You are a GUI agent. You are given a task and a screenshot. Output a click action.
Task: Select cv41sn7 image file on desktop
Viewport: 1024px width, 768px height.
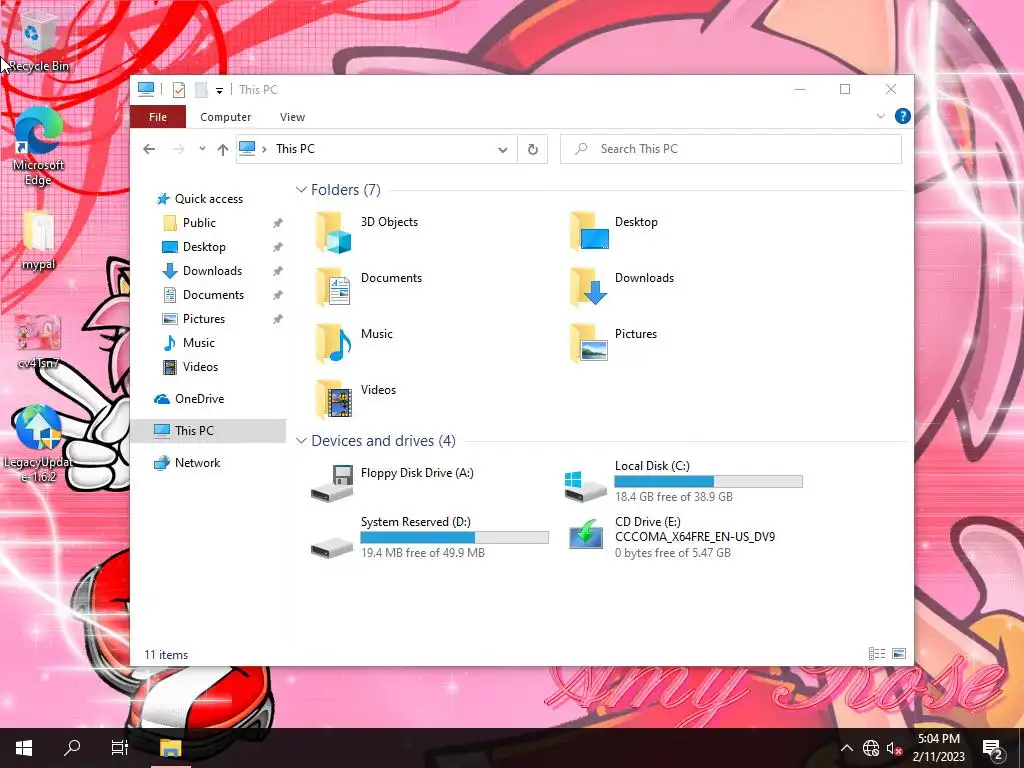38,342
